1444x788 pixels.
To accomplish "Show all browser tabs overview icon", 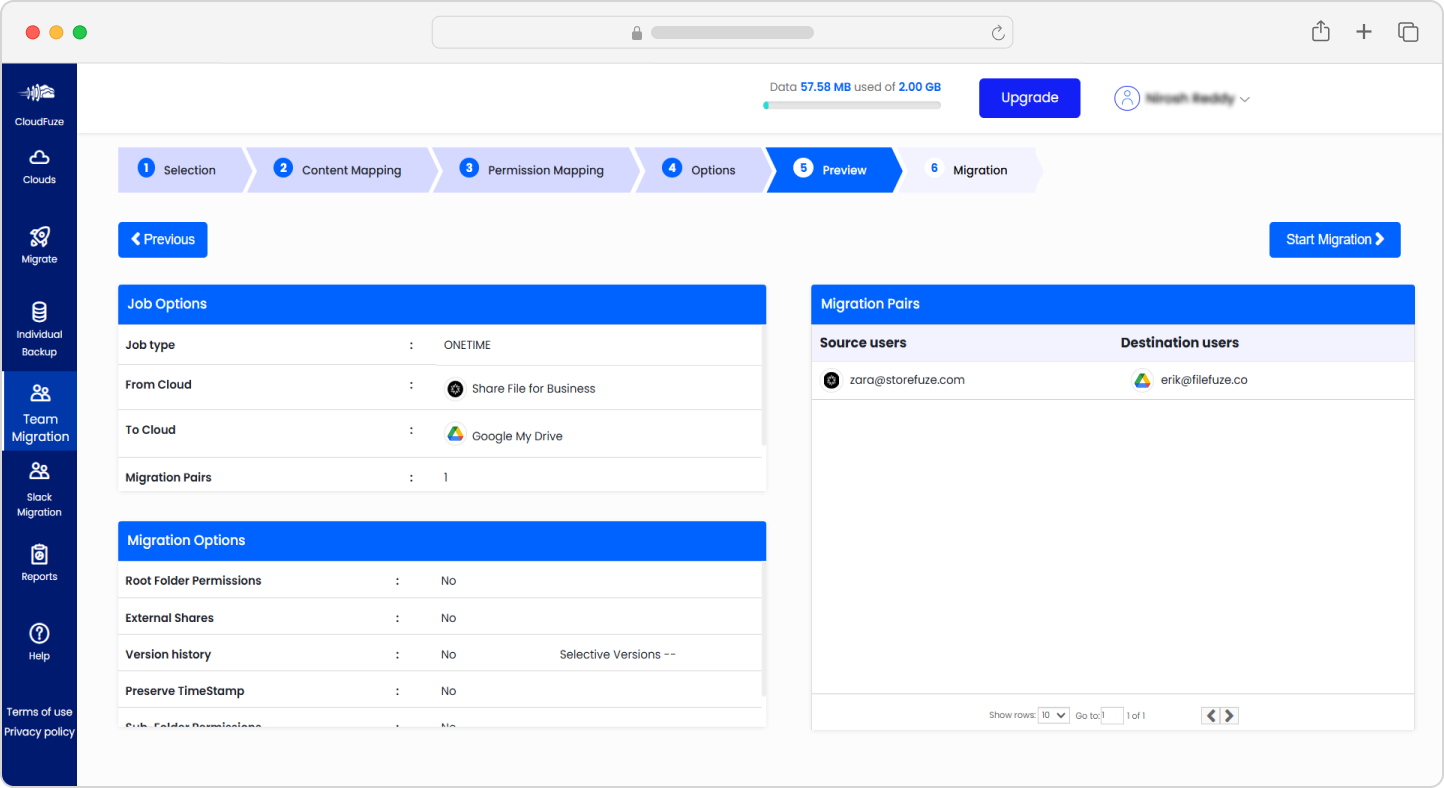I will [x=1408, y=32].
